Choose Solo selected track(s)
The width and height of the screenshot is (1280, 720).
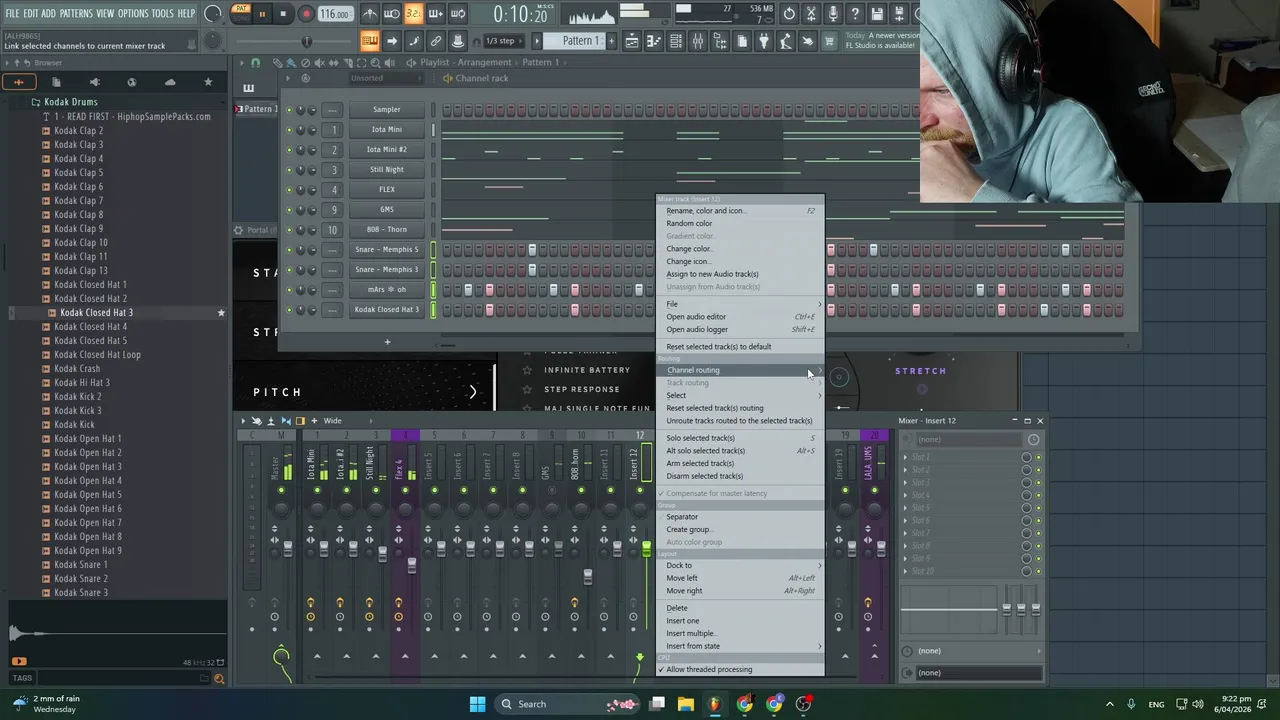740,438
